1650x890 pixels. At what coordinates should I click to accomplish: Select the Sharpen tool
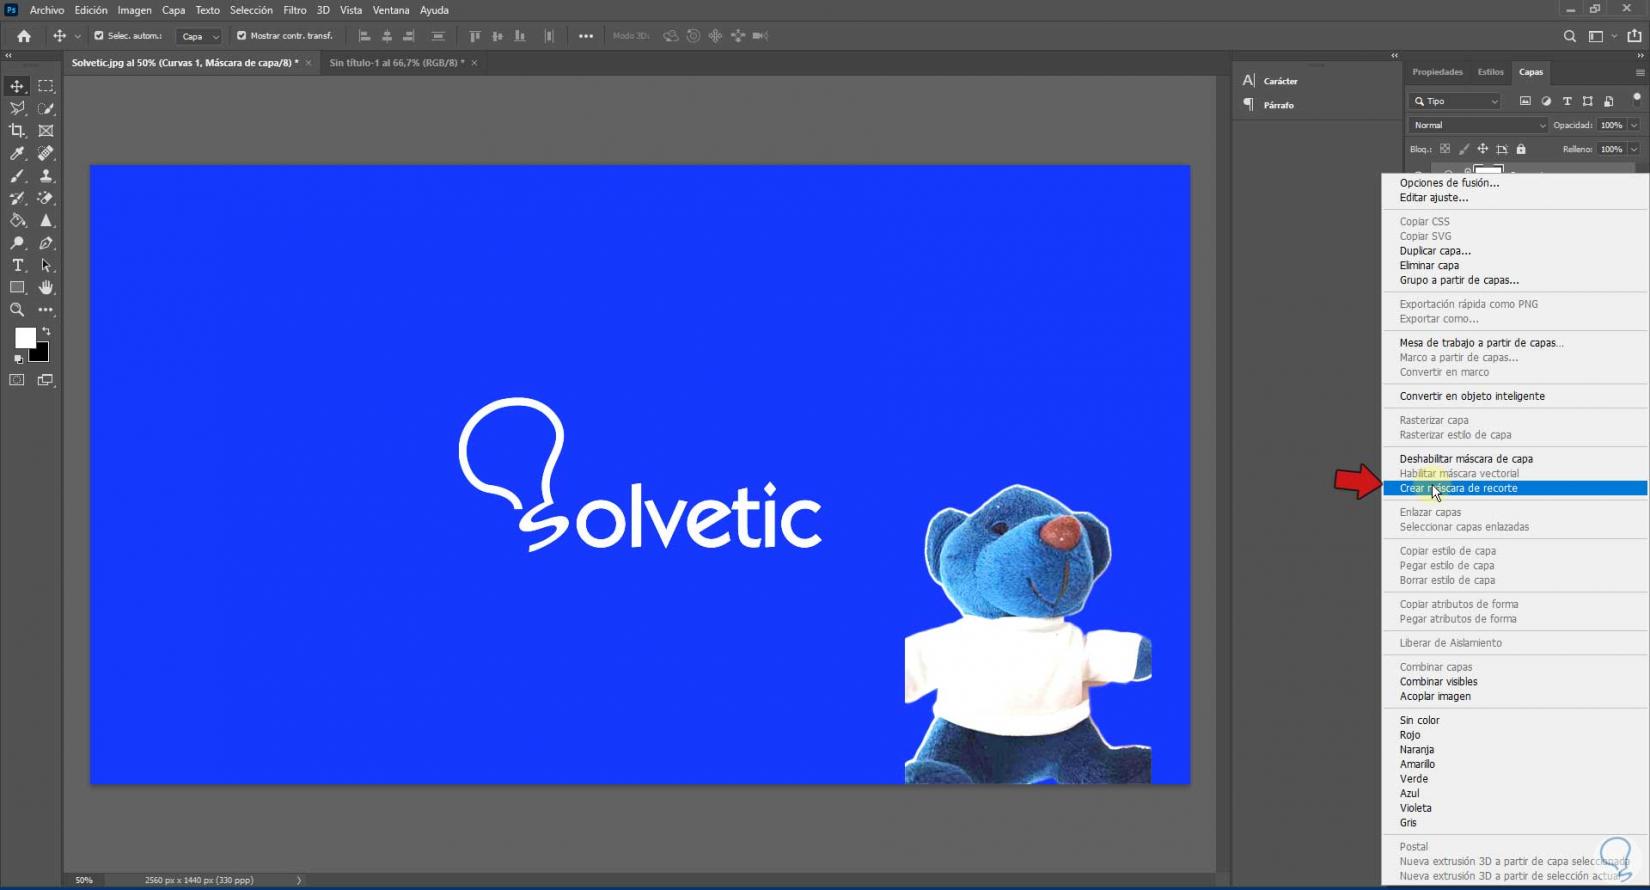pyautogui.click(x=46, y=220)
